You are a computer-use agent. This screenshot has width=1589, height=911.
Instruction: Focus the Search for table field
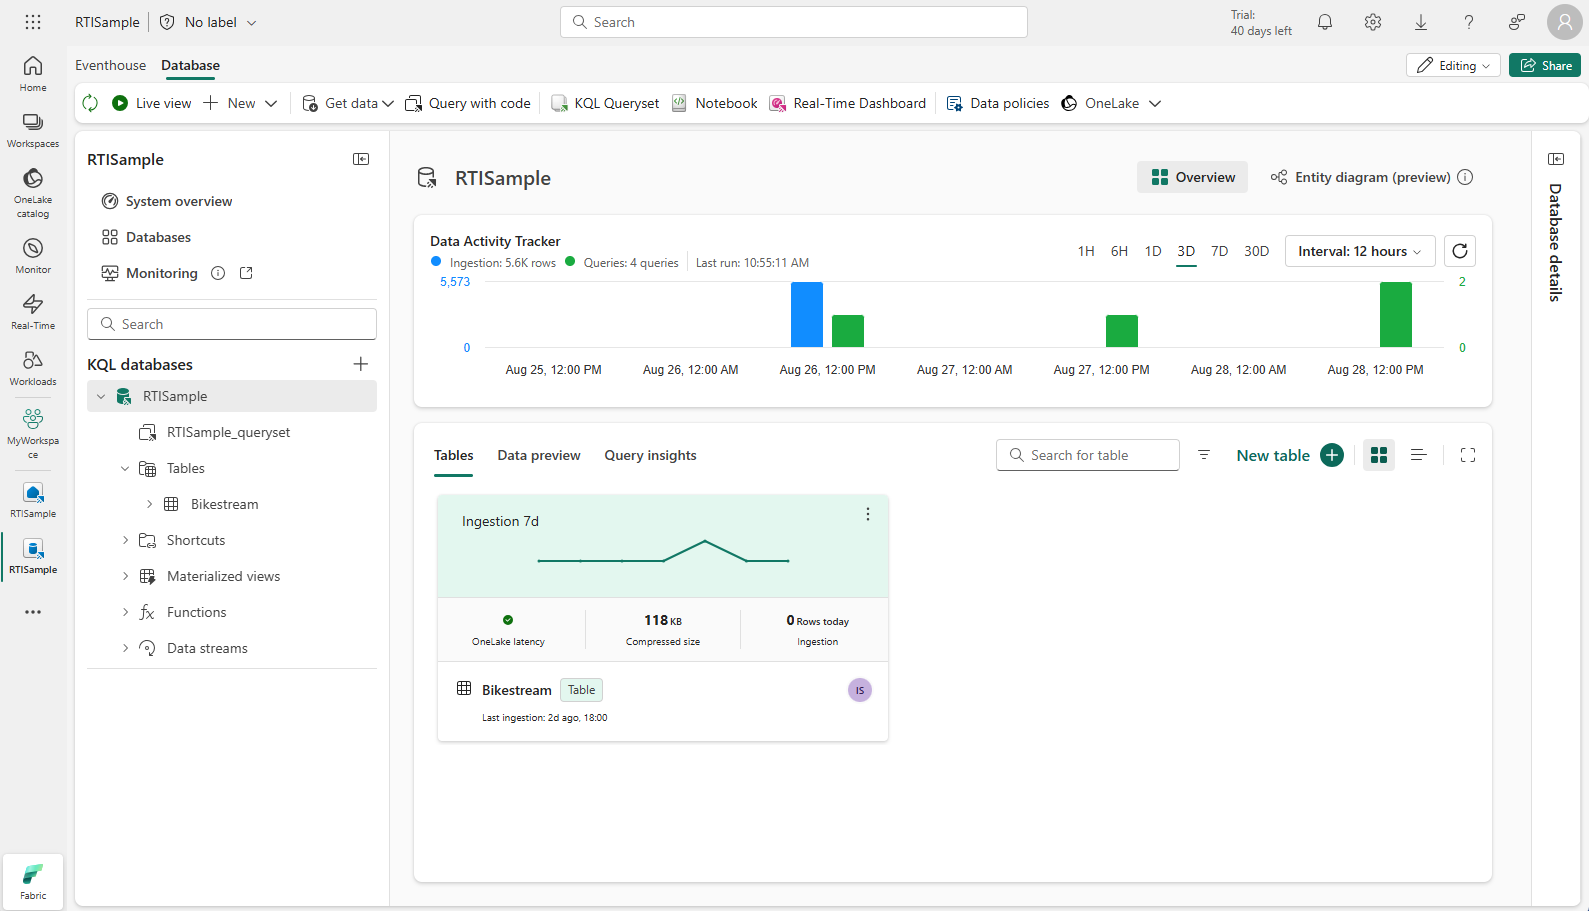(x=1088, y=455)
